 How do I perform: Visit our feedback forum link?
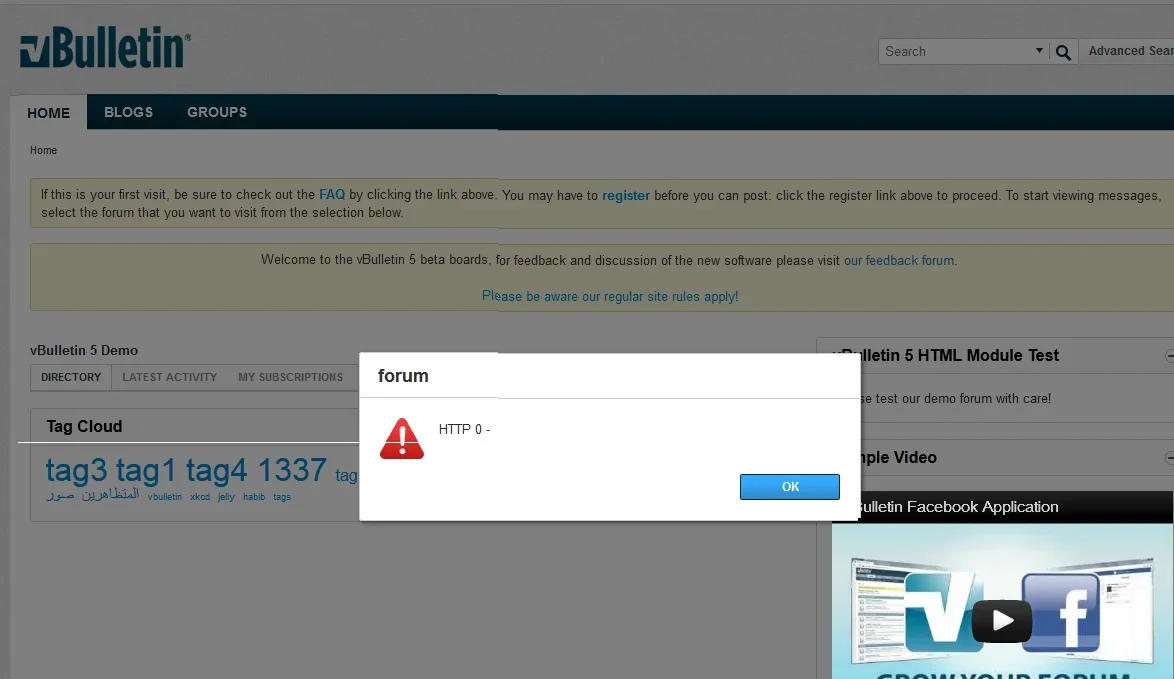click(898, 261)
